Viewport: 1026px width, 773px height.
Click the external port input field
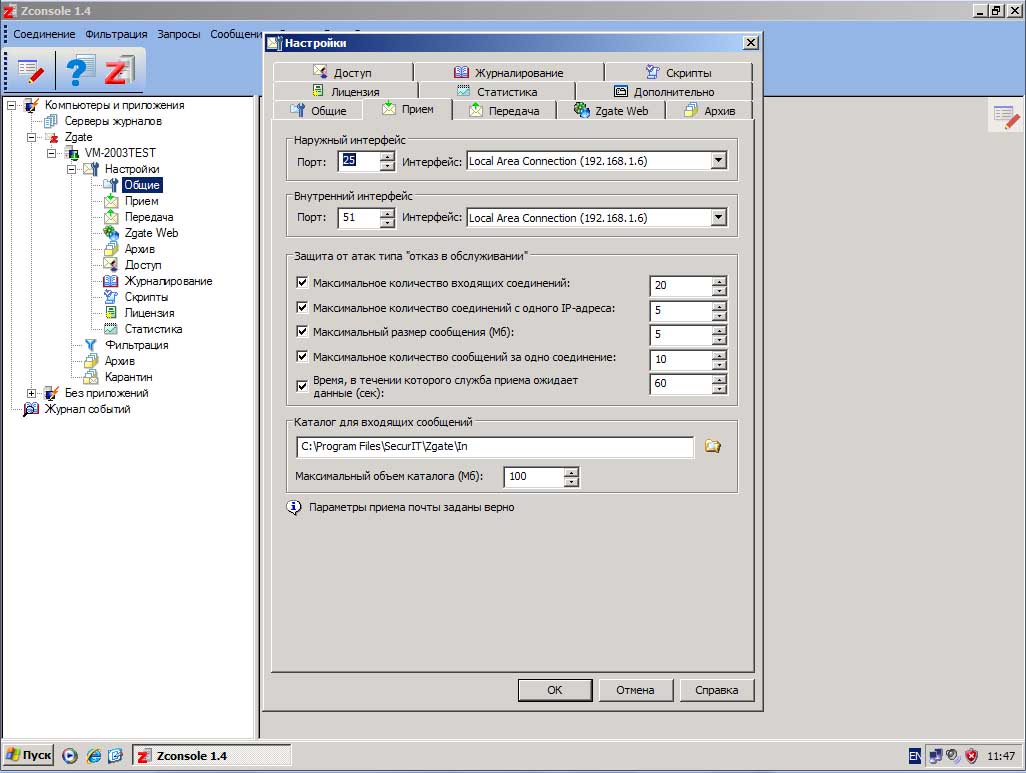point(359,160)
